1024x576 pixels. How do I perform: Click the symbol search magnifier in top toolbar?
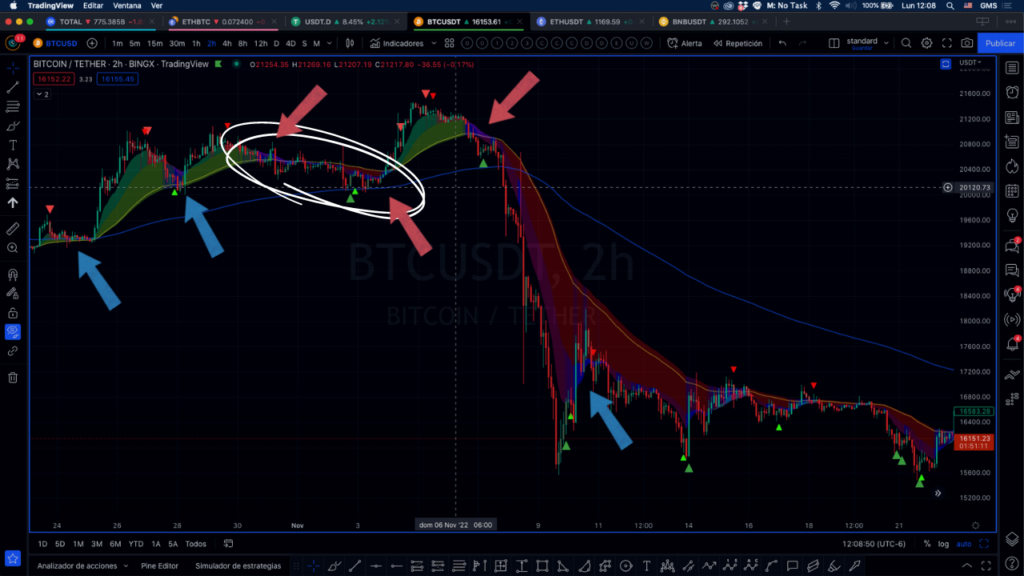[x=906, y=43]
